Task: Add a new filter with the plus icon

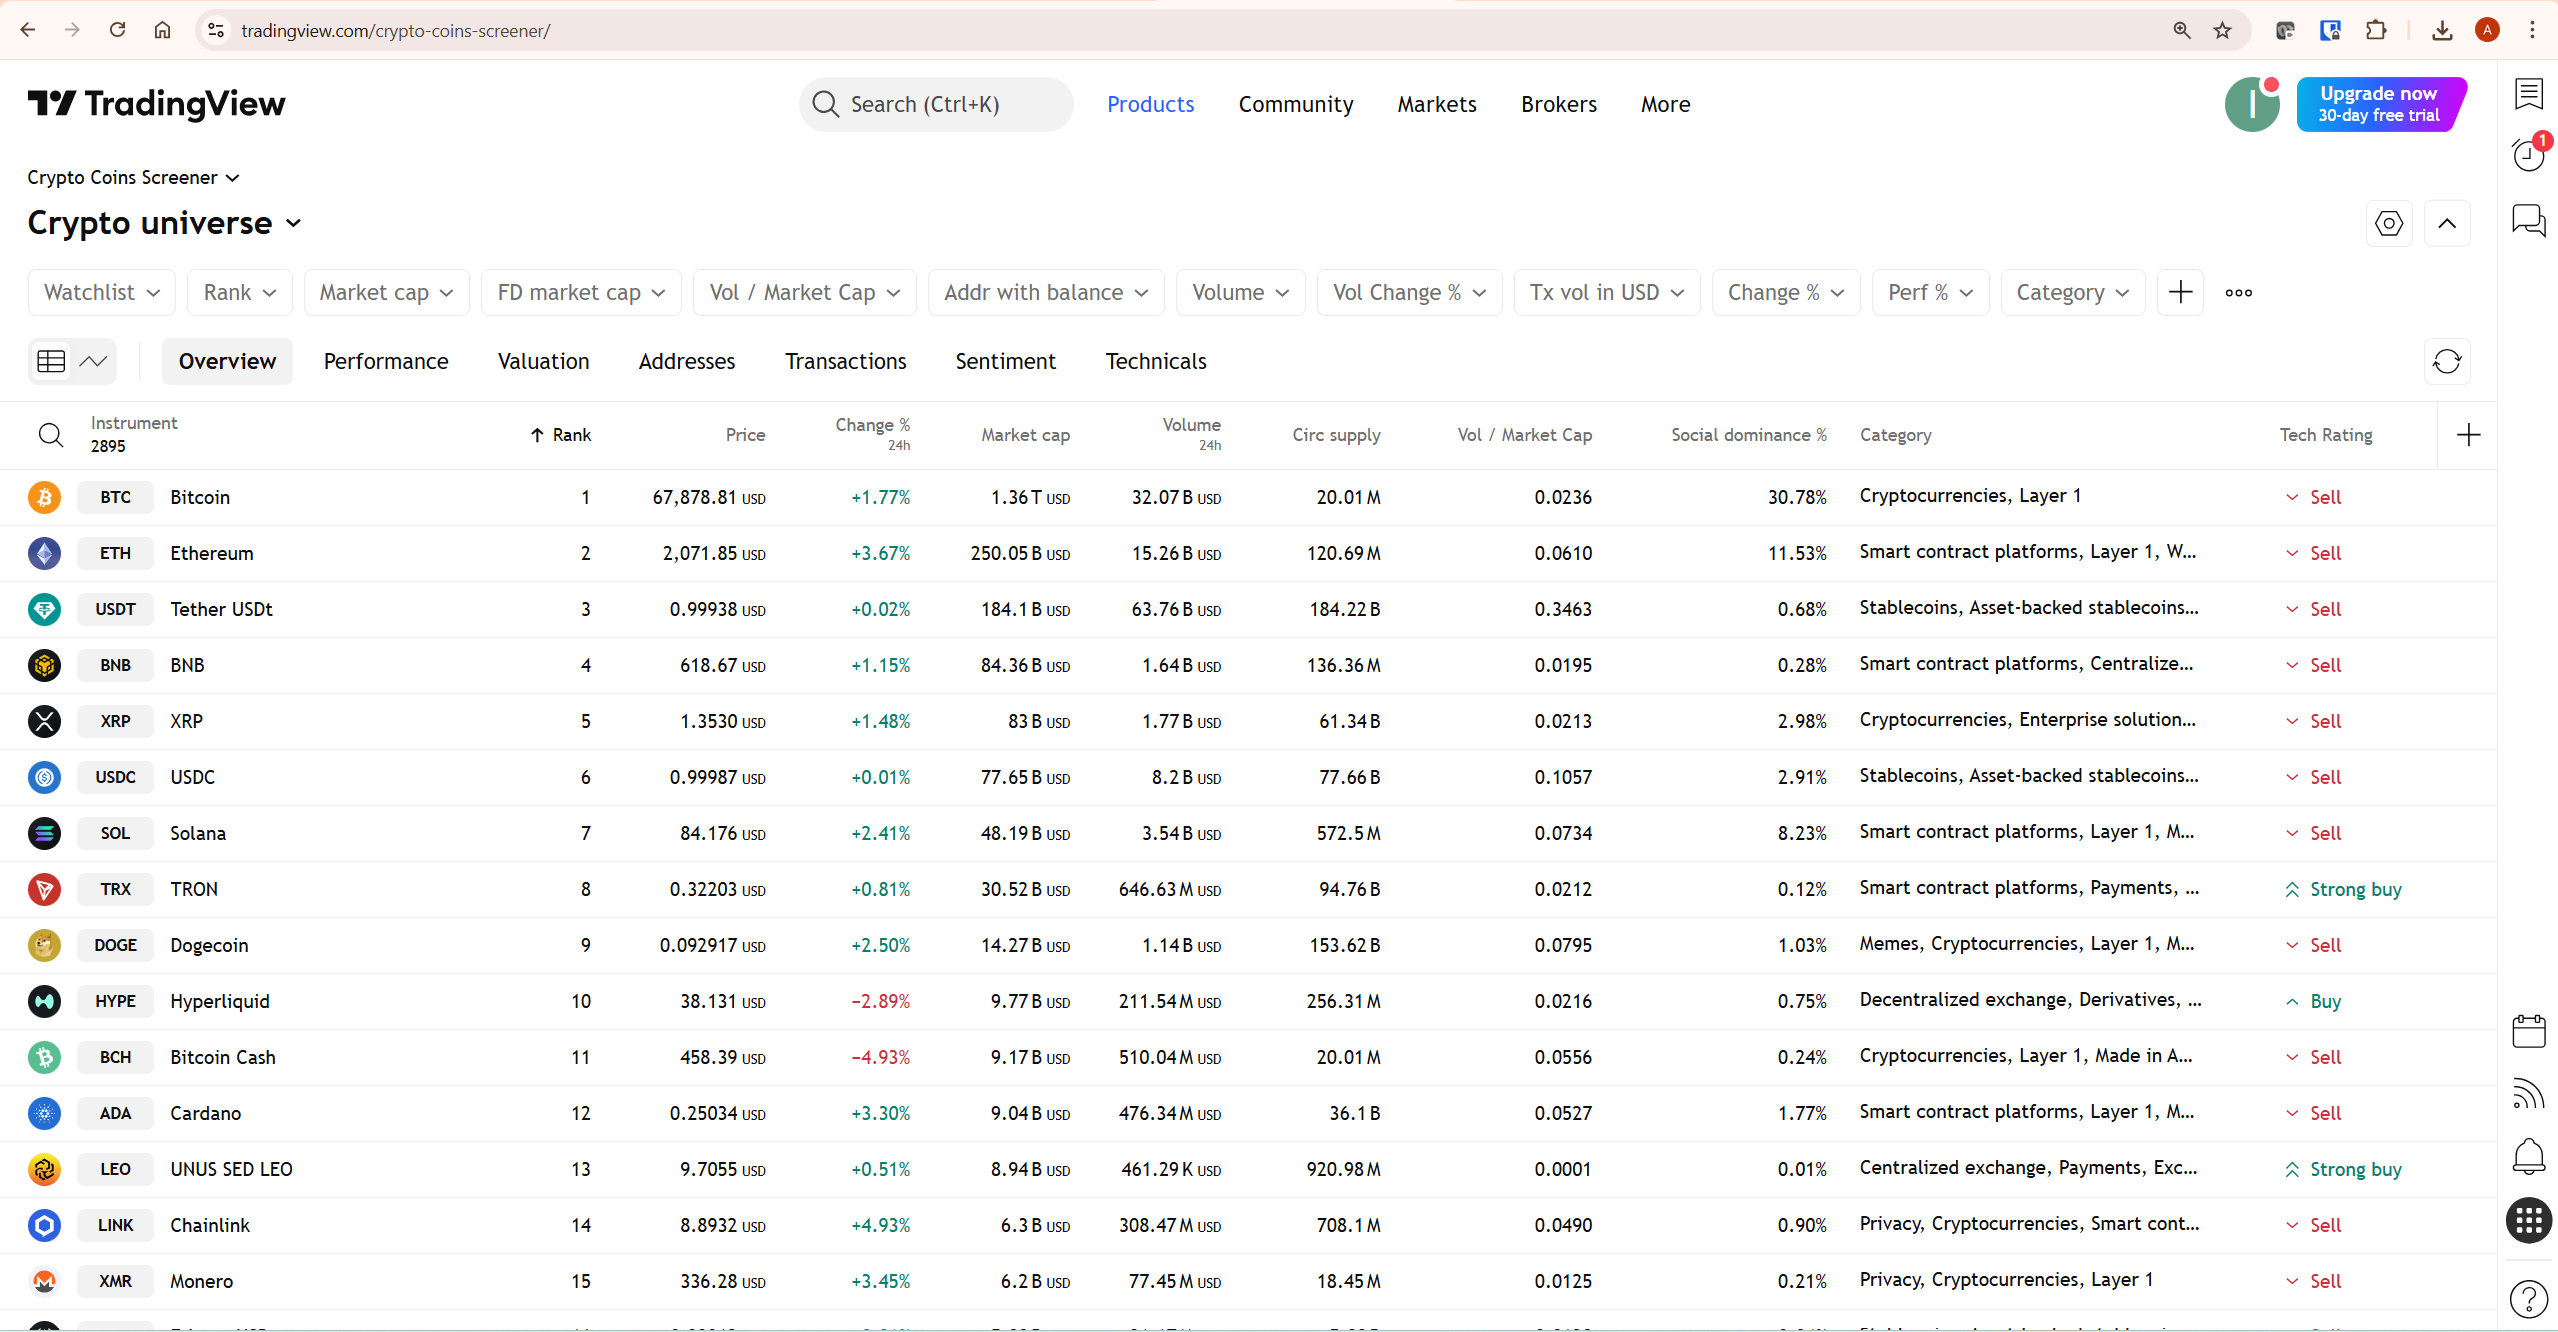Action: coord(2180,292)
